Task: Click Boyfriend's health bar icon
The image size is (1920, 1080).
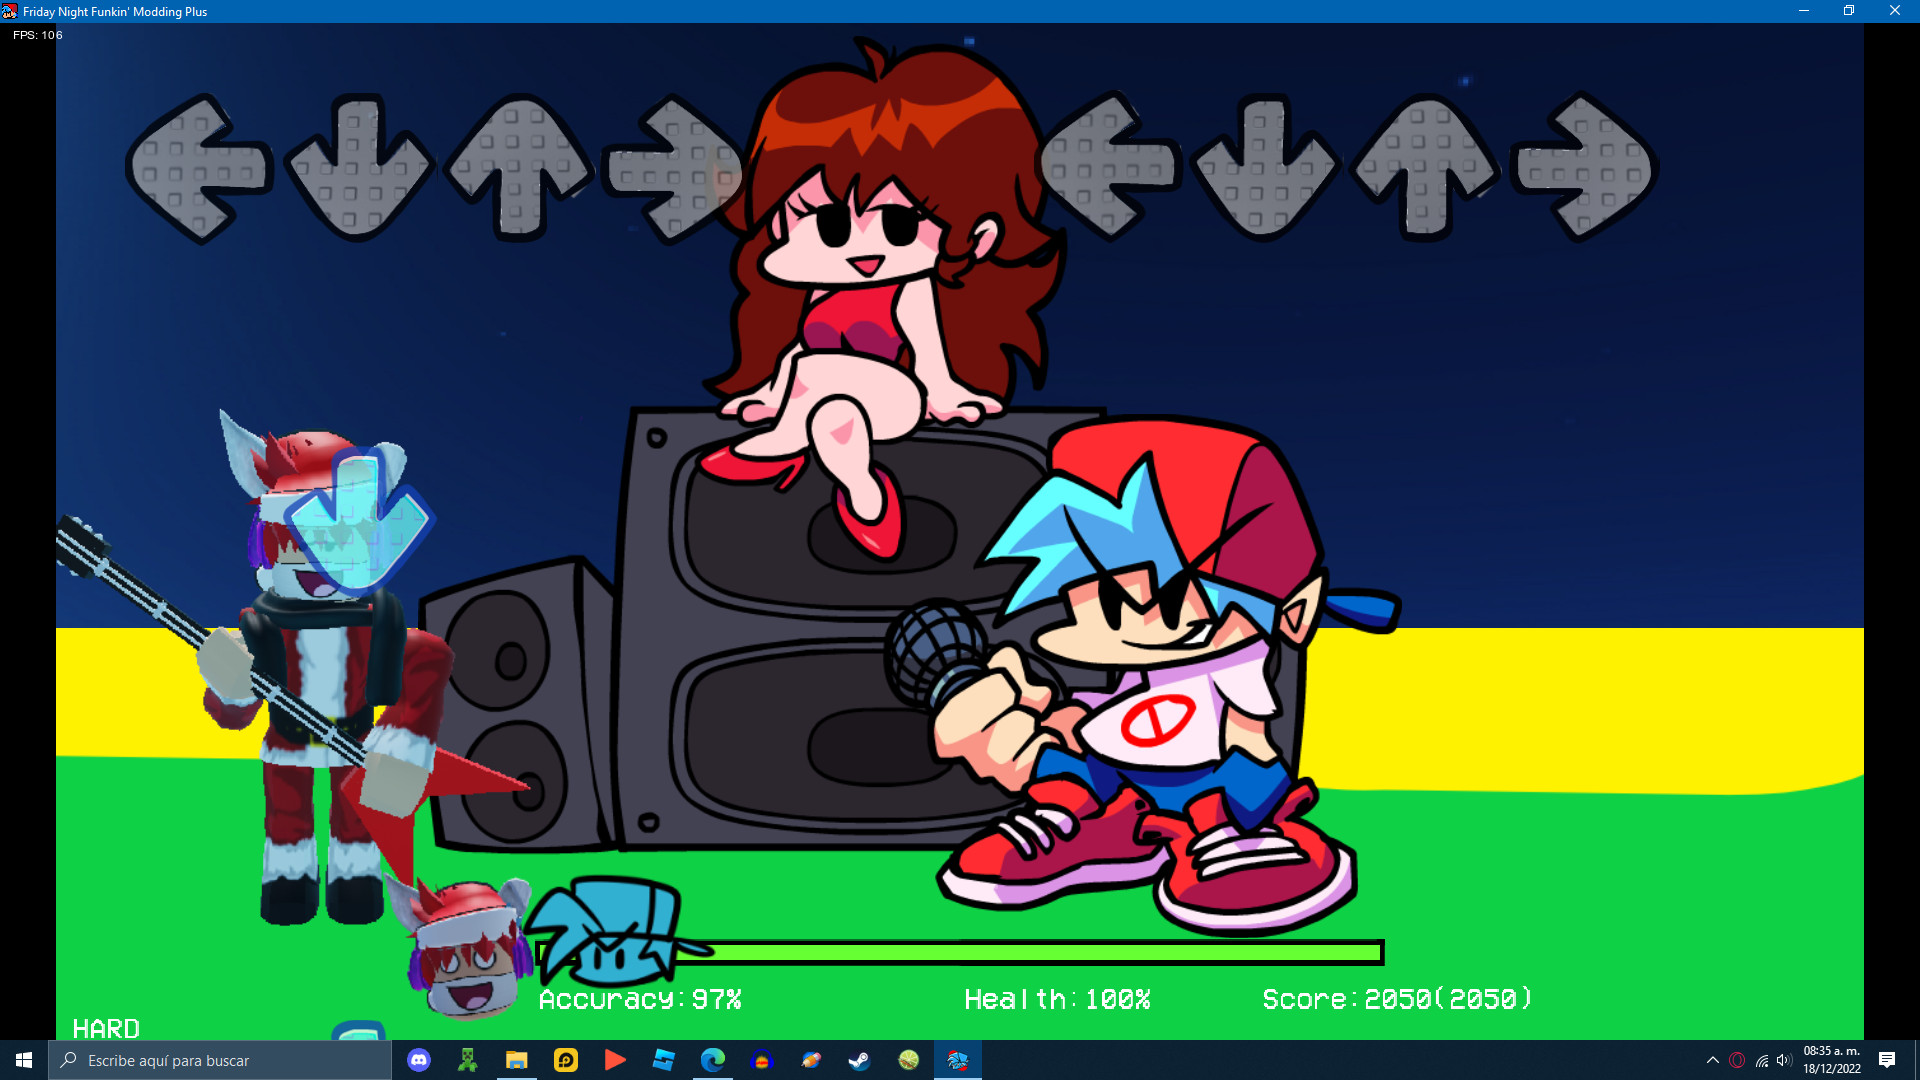Action: [608, 932]
